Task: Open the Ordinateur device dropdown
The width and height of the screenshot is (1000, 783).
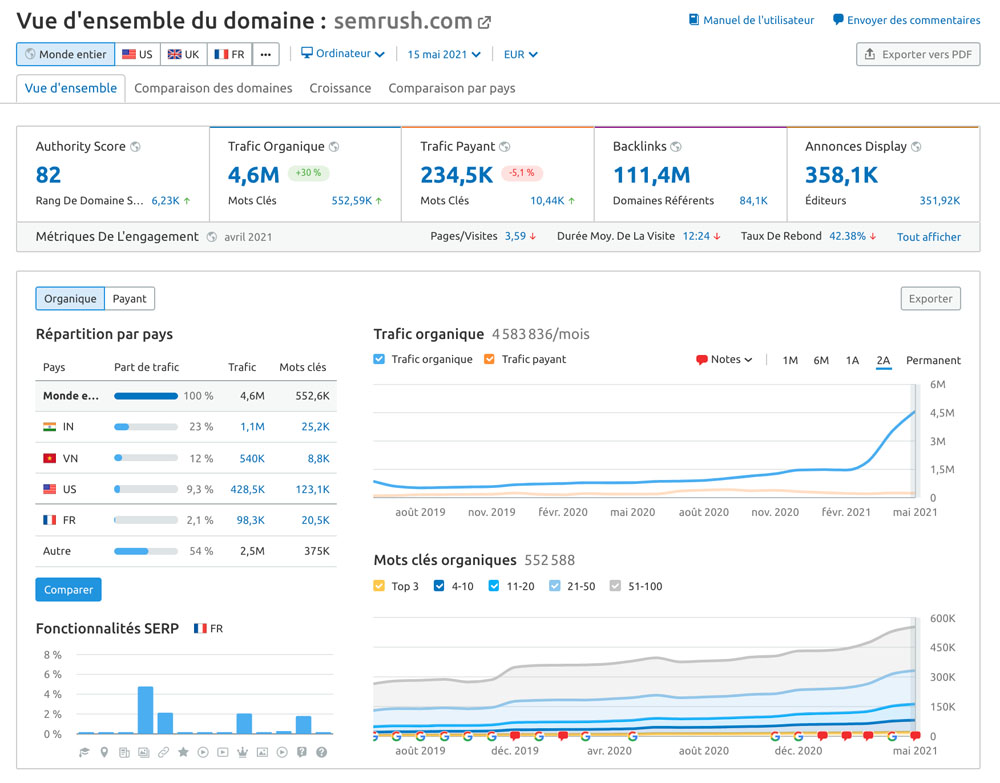Action: (x=343, y=54)
